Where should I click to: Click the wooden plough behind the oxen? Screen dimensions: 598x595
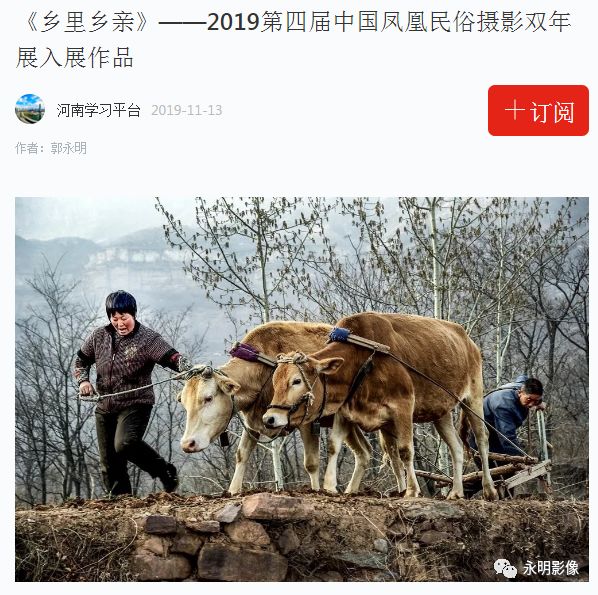496,469
